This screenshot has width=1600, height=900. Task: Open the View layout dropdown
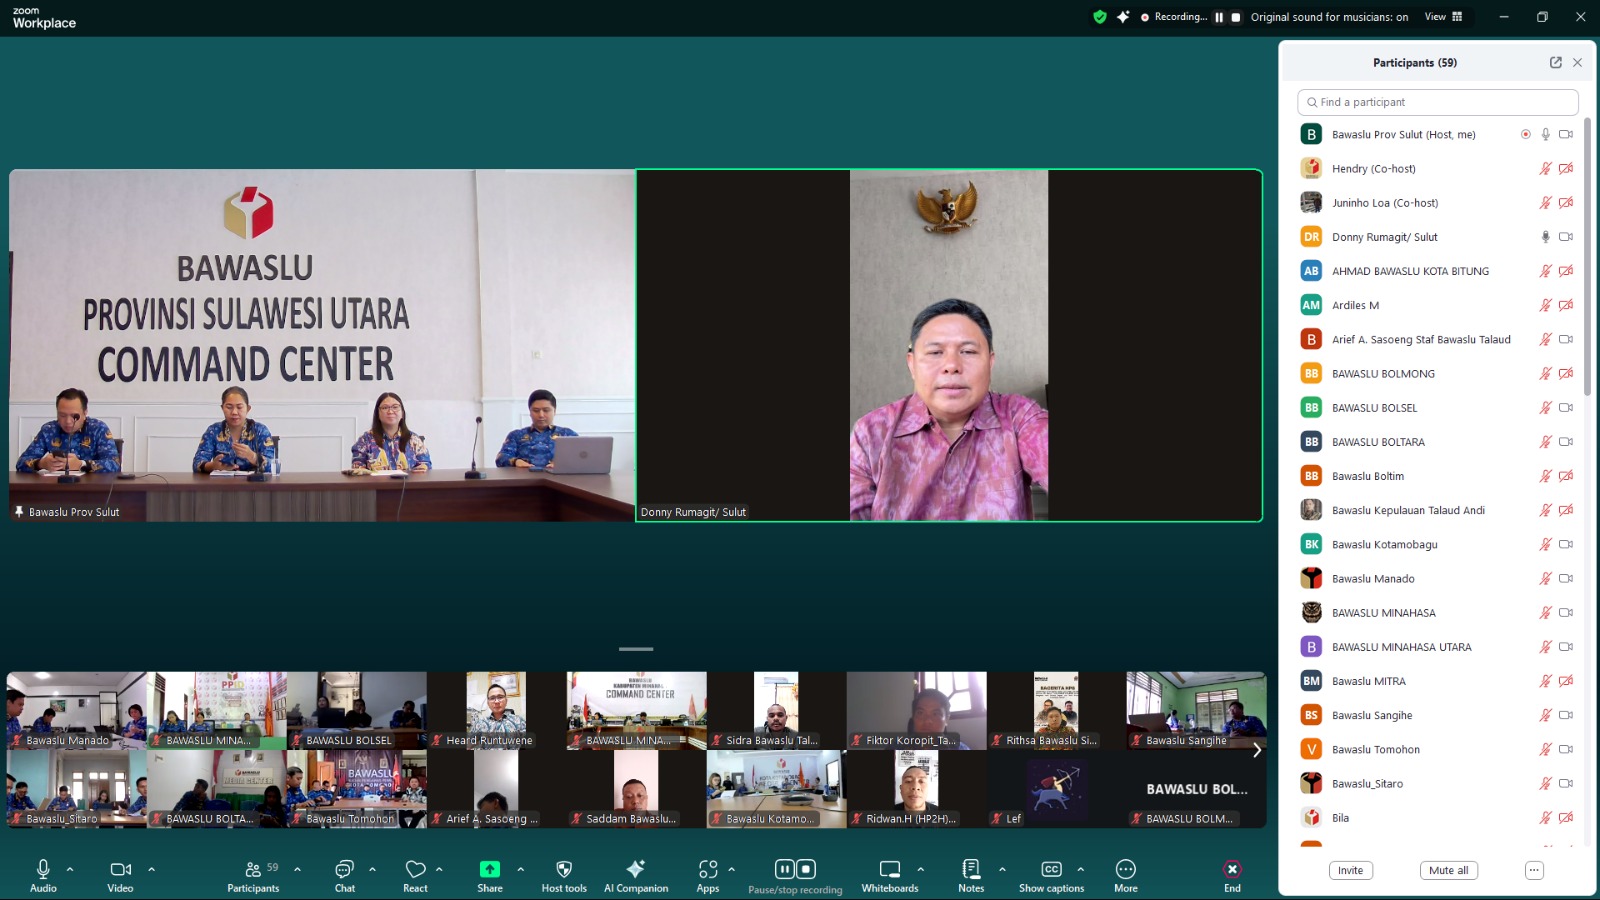1443,17
